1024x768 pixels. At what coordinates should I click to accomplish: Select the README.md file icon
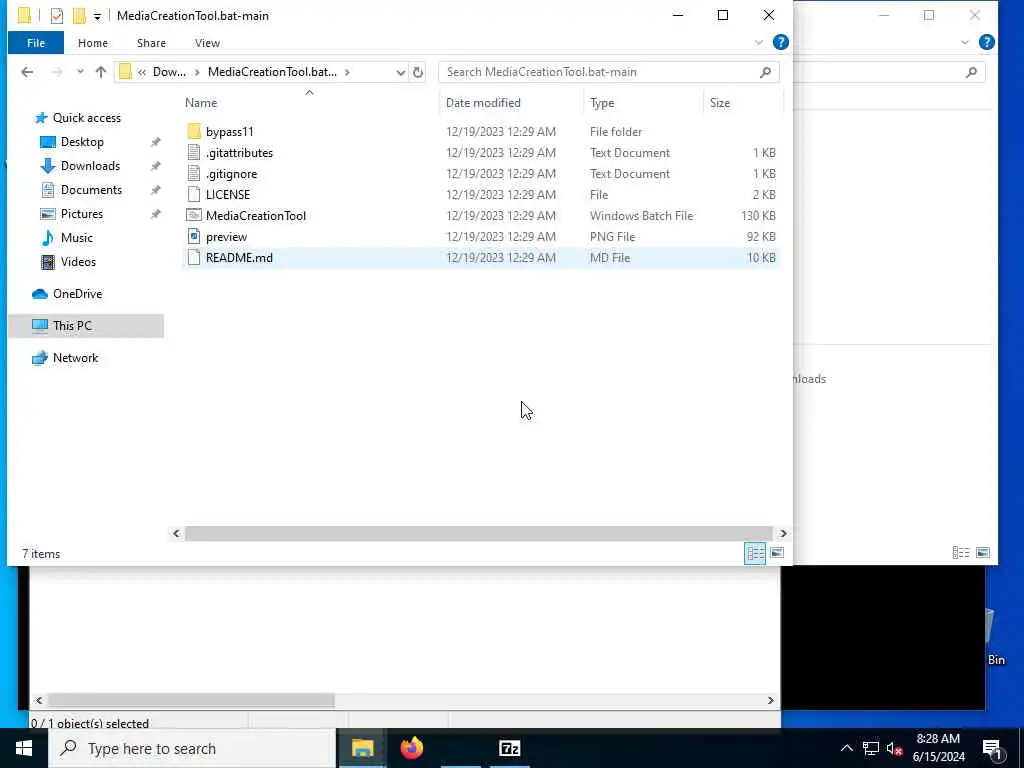point(194,257)
